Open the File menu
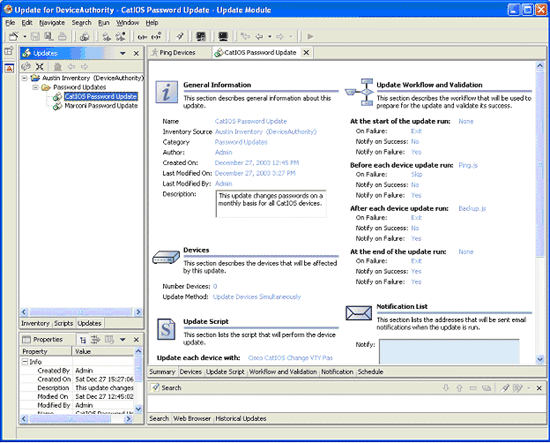This screenshot has height=443, width=550. coord(10,22)
